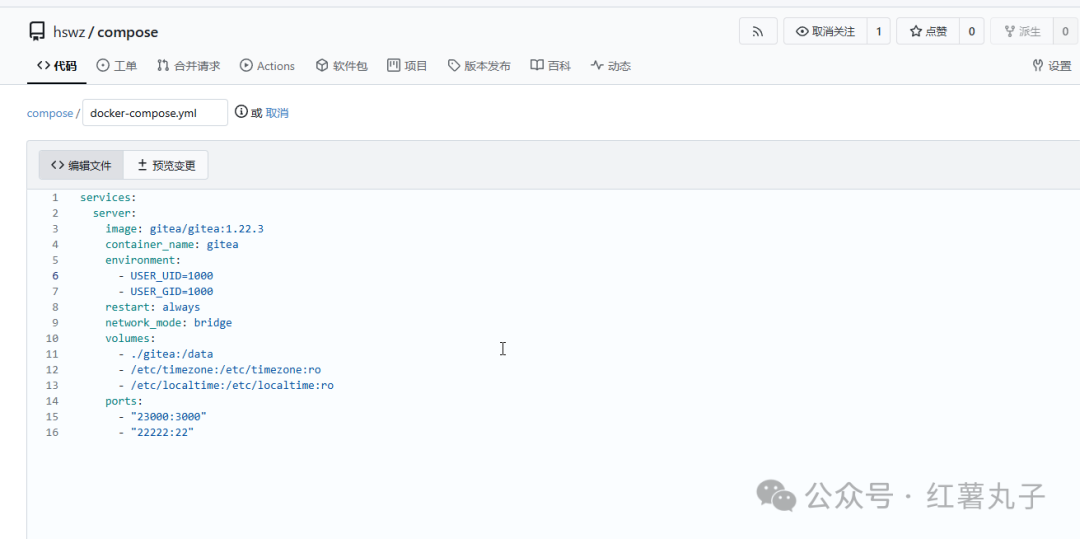Click the compose breadcrumb link
The height and width of the screenshot is (539, 1080).
pyautogui.click(x=50, y=113)
